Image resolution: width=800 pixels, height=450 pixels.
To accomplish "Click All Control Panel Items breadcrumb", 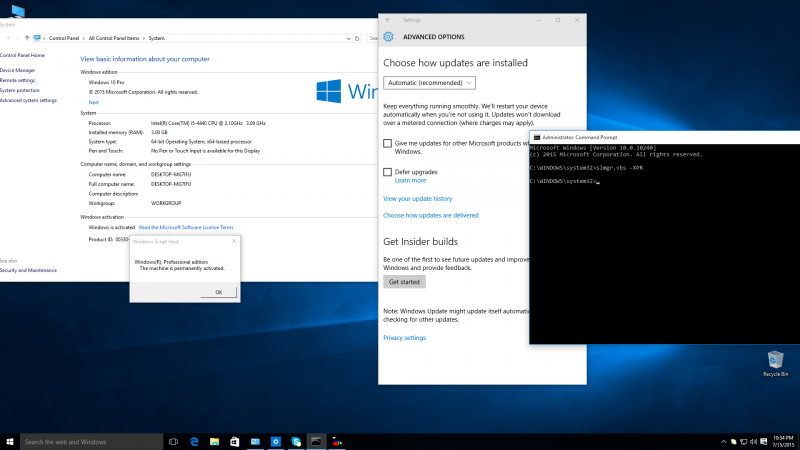I will [113, 38].
